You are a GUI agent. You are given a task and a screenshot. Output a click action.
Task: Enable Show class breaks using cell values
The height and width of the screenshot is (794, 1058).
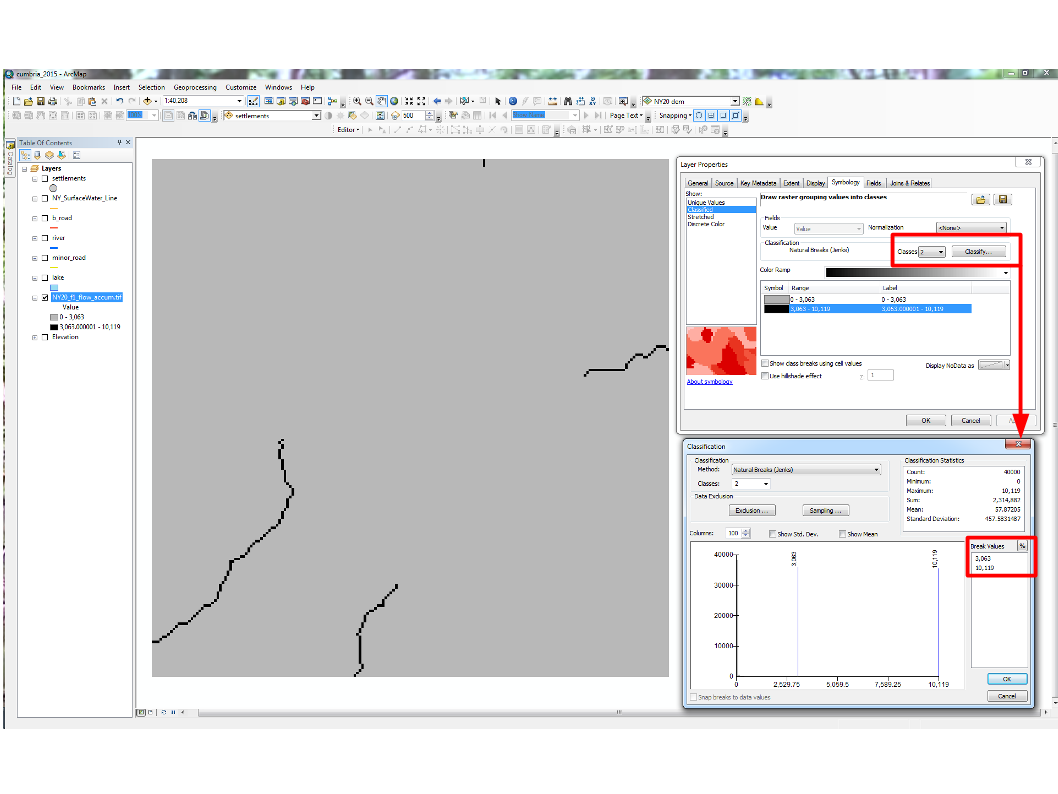click(765, 363)
